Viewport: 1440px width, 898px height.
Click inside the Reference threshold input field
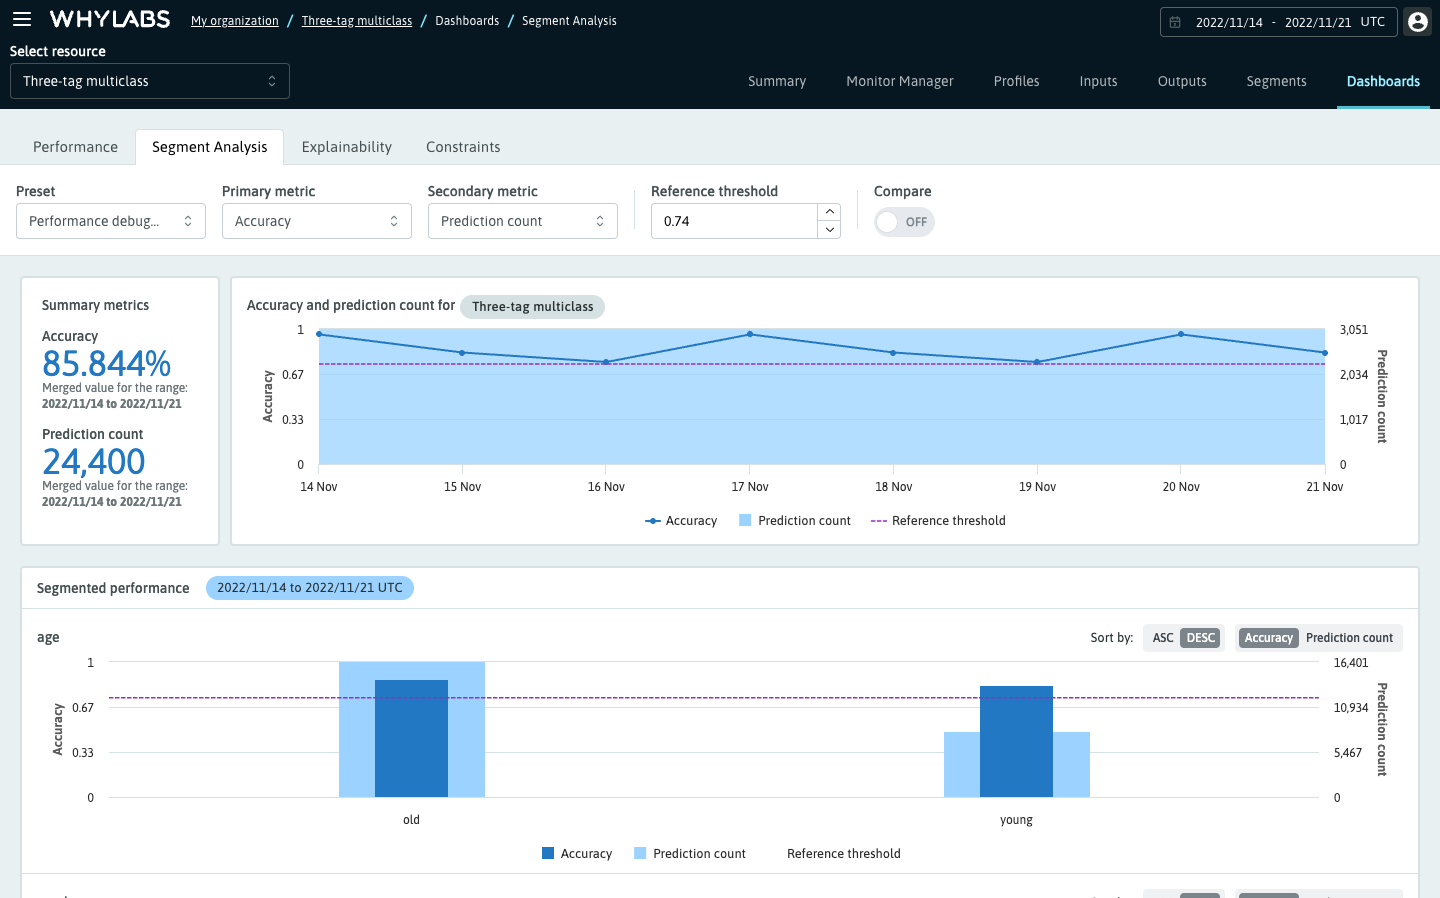730,220
